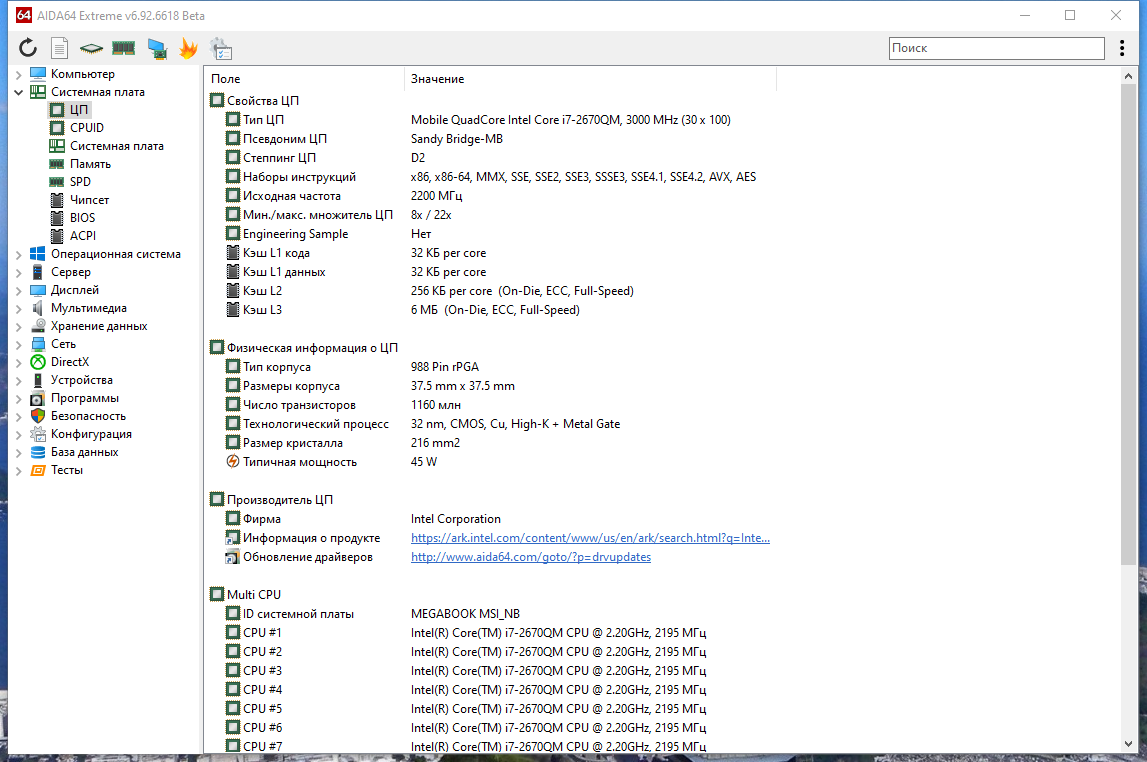Launch the stability test flame icon

(x=189, y=48)
